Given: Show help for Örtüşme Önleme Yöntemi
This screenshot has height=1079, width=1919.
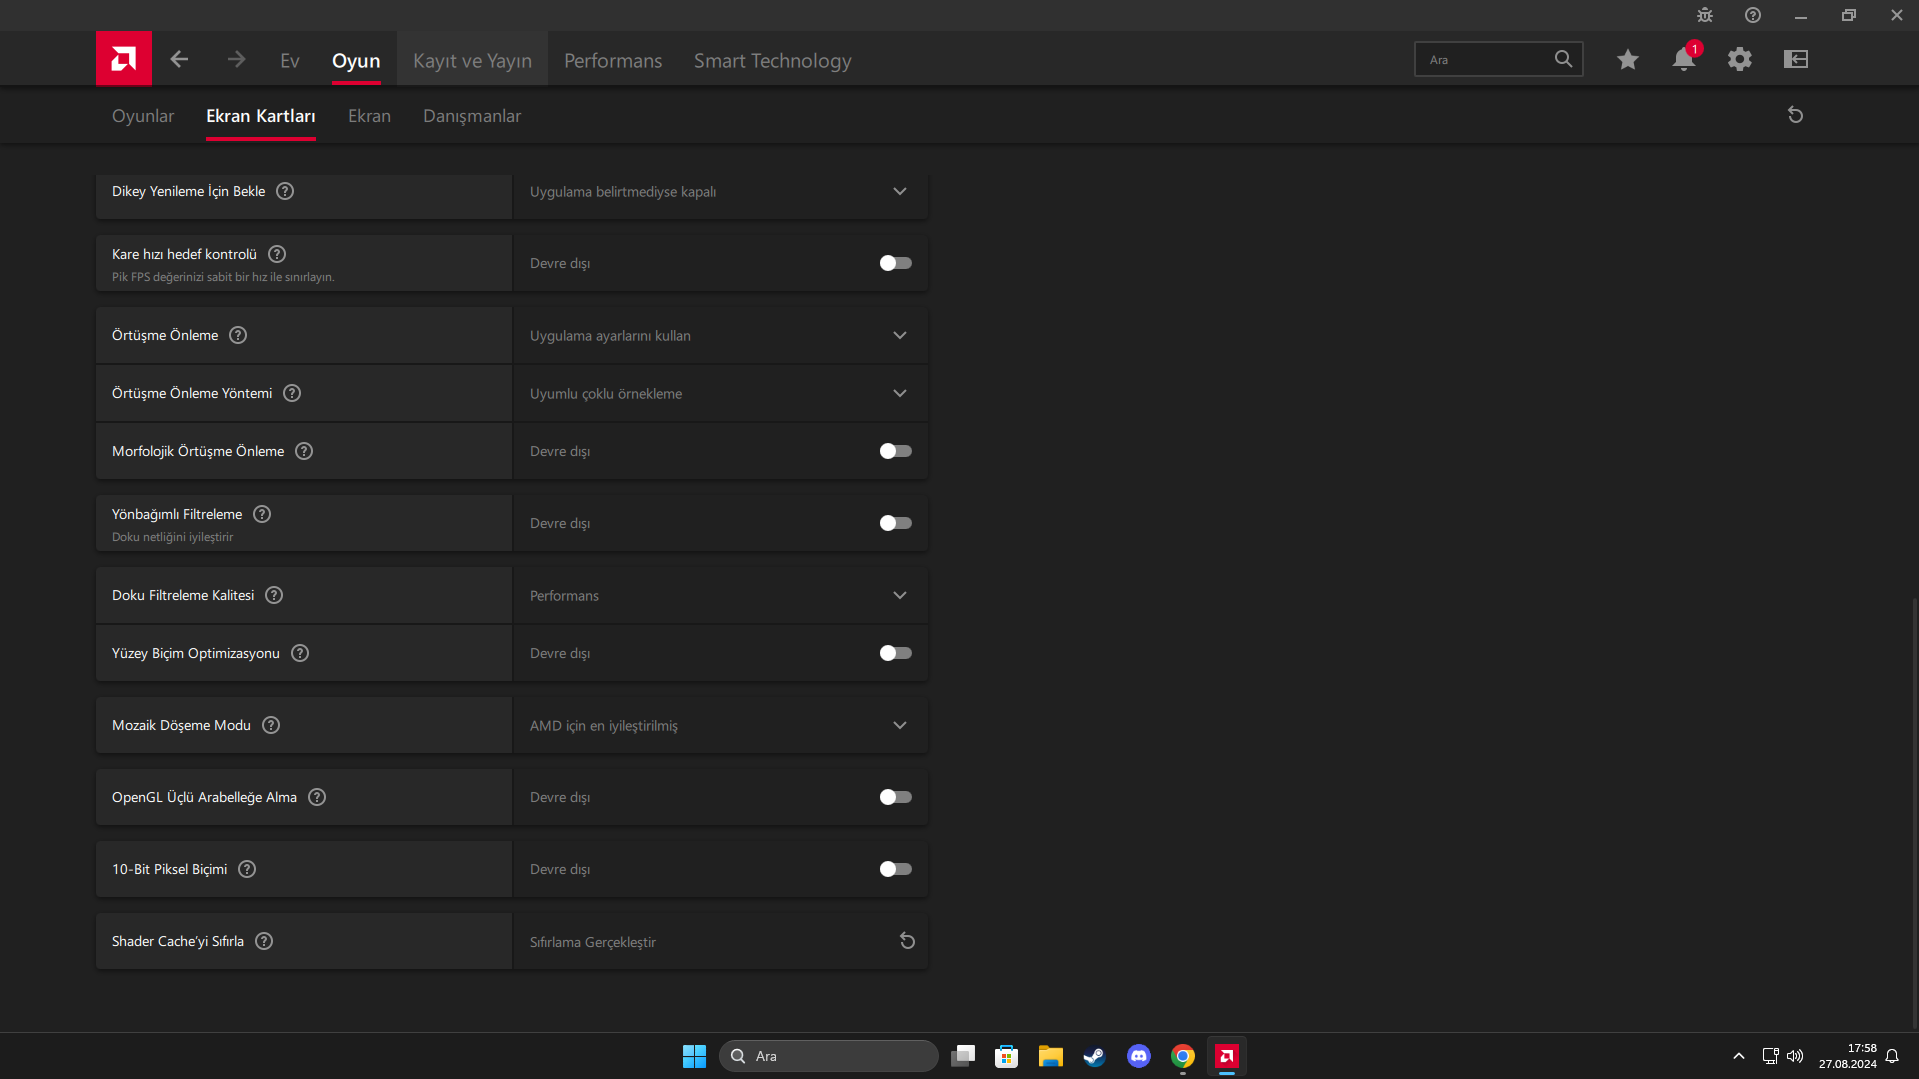Looking at the screenshot, I should (292, 393).
